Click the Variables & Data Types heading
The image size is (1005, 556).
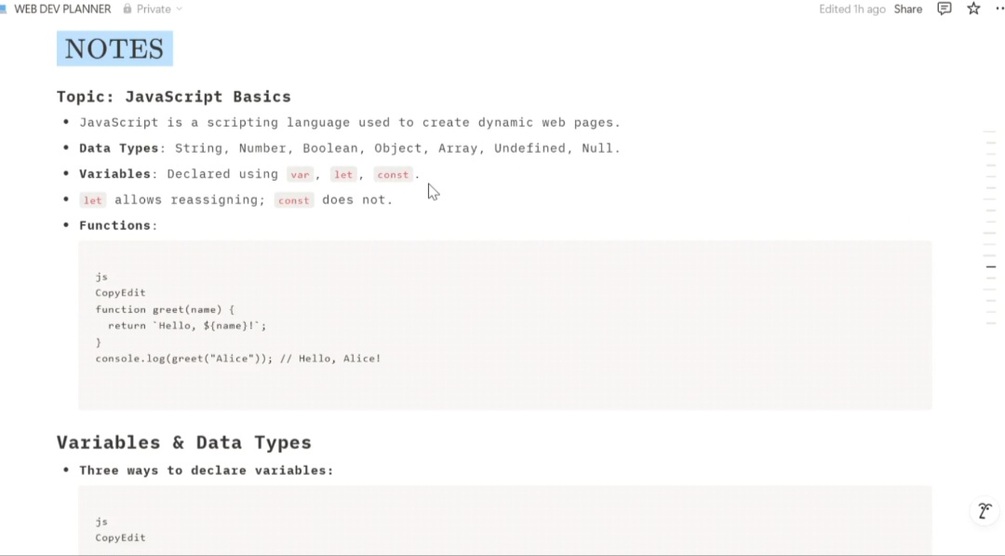[x=184, y=442]
